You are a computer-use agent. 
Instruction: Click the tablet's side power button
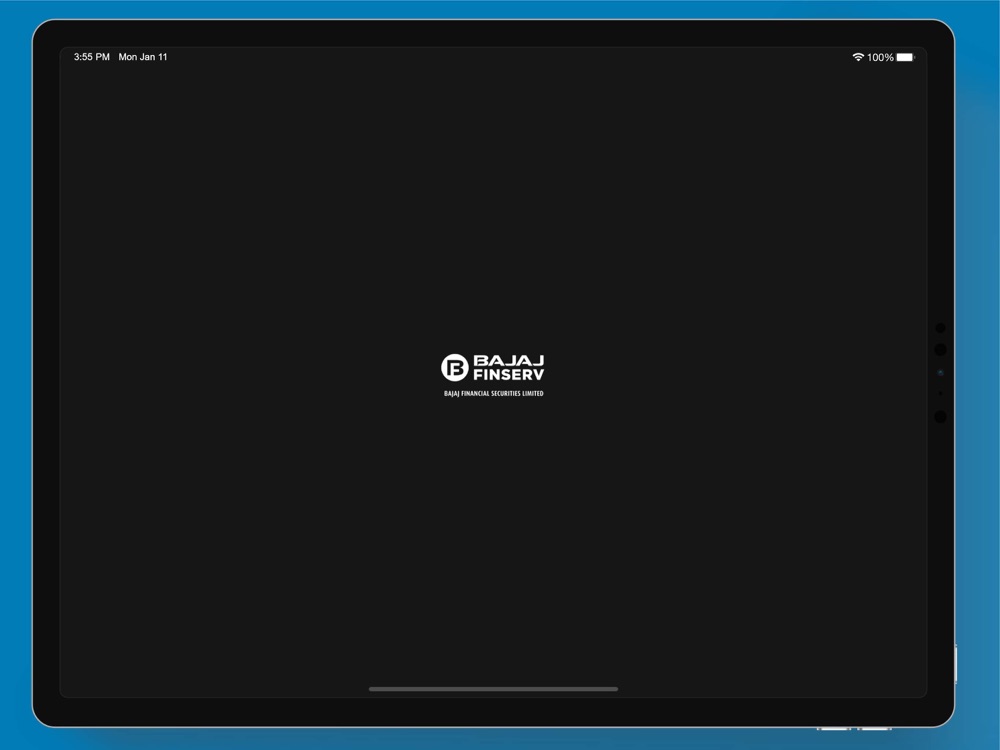coord(955,665)
